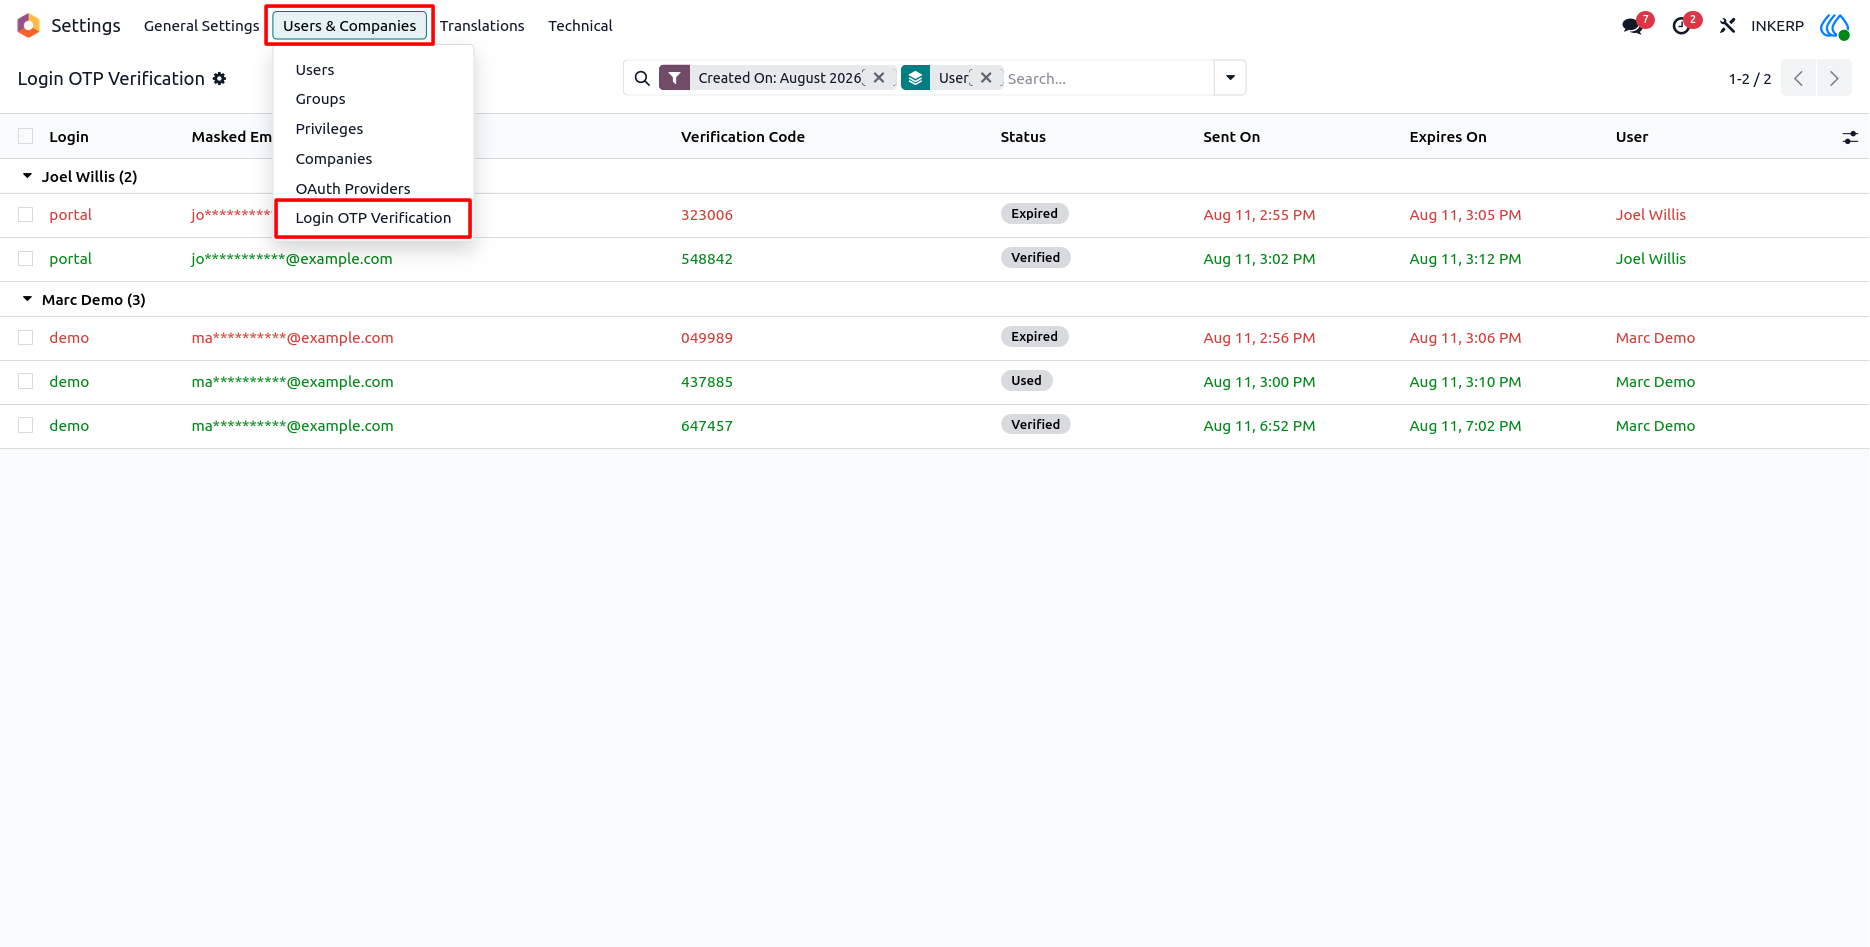Screen dimensions: 1870x947
Task: Click the 1-2 / 2 pager counter
Action: point(1749,79)
